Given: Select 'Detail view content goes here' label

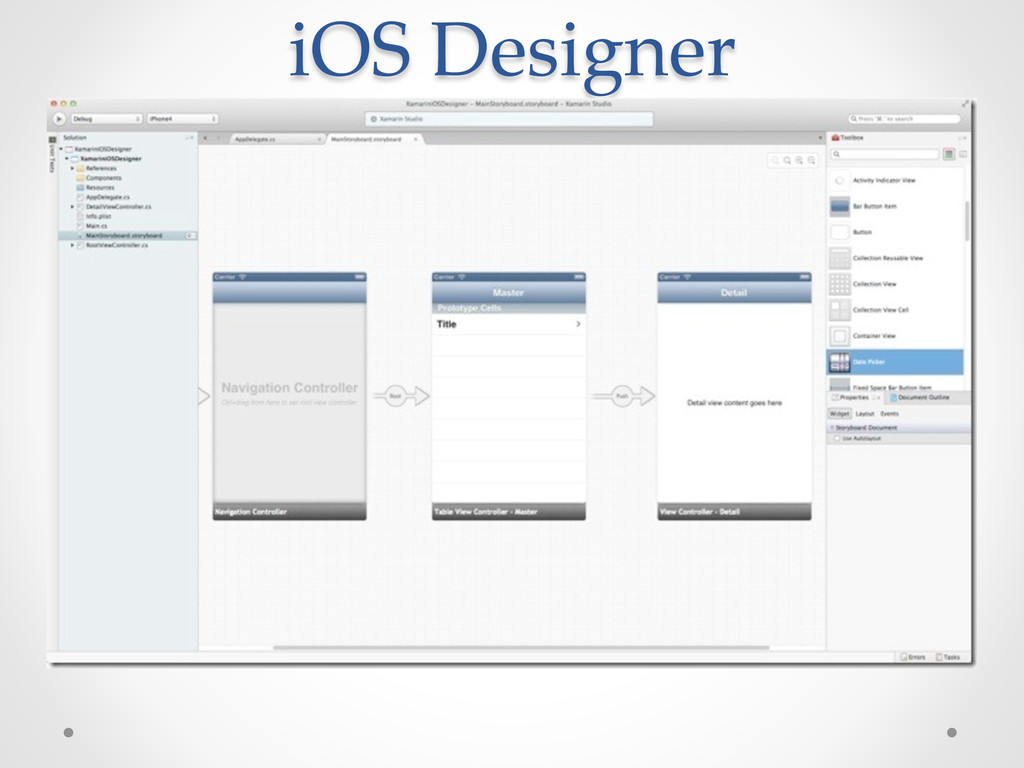Looking at the screenshot, I should (734, 403).
